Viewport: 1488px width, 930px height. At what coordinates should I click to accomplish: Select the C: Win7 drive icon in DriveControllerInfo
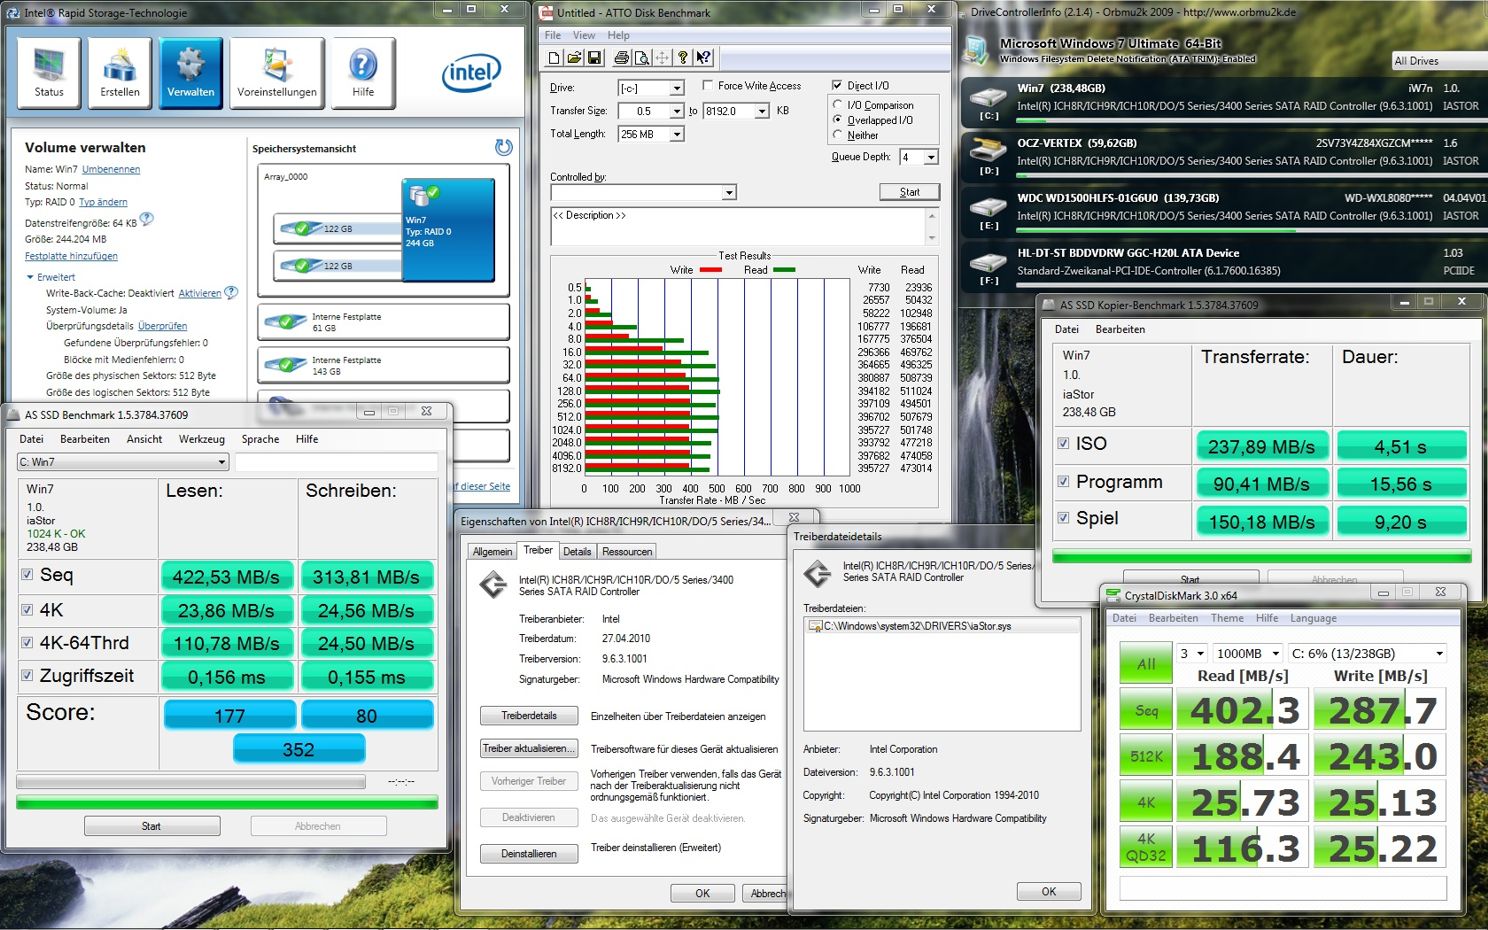coord(988,98)
